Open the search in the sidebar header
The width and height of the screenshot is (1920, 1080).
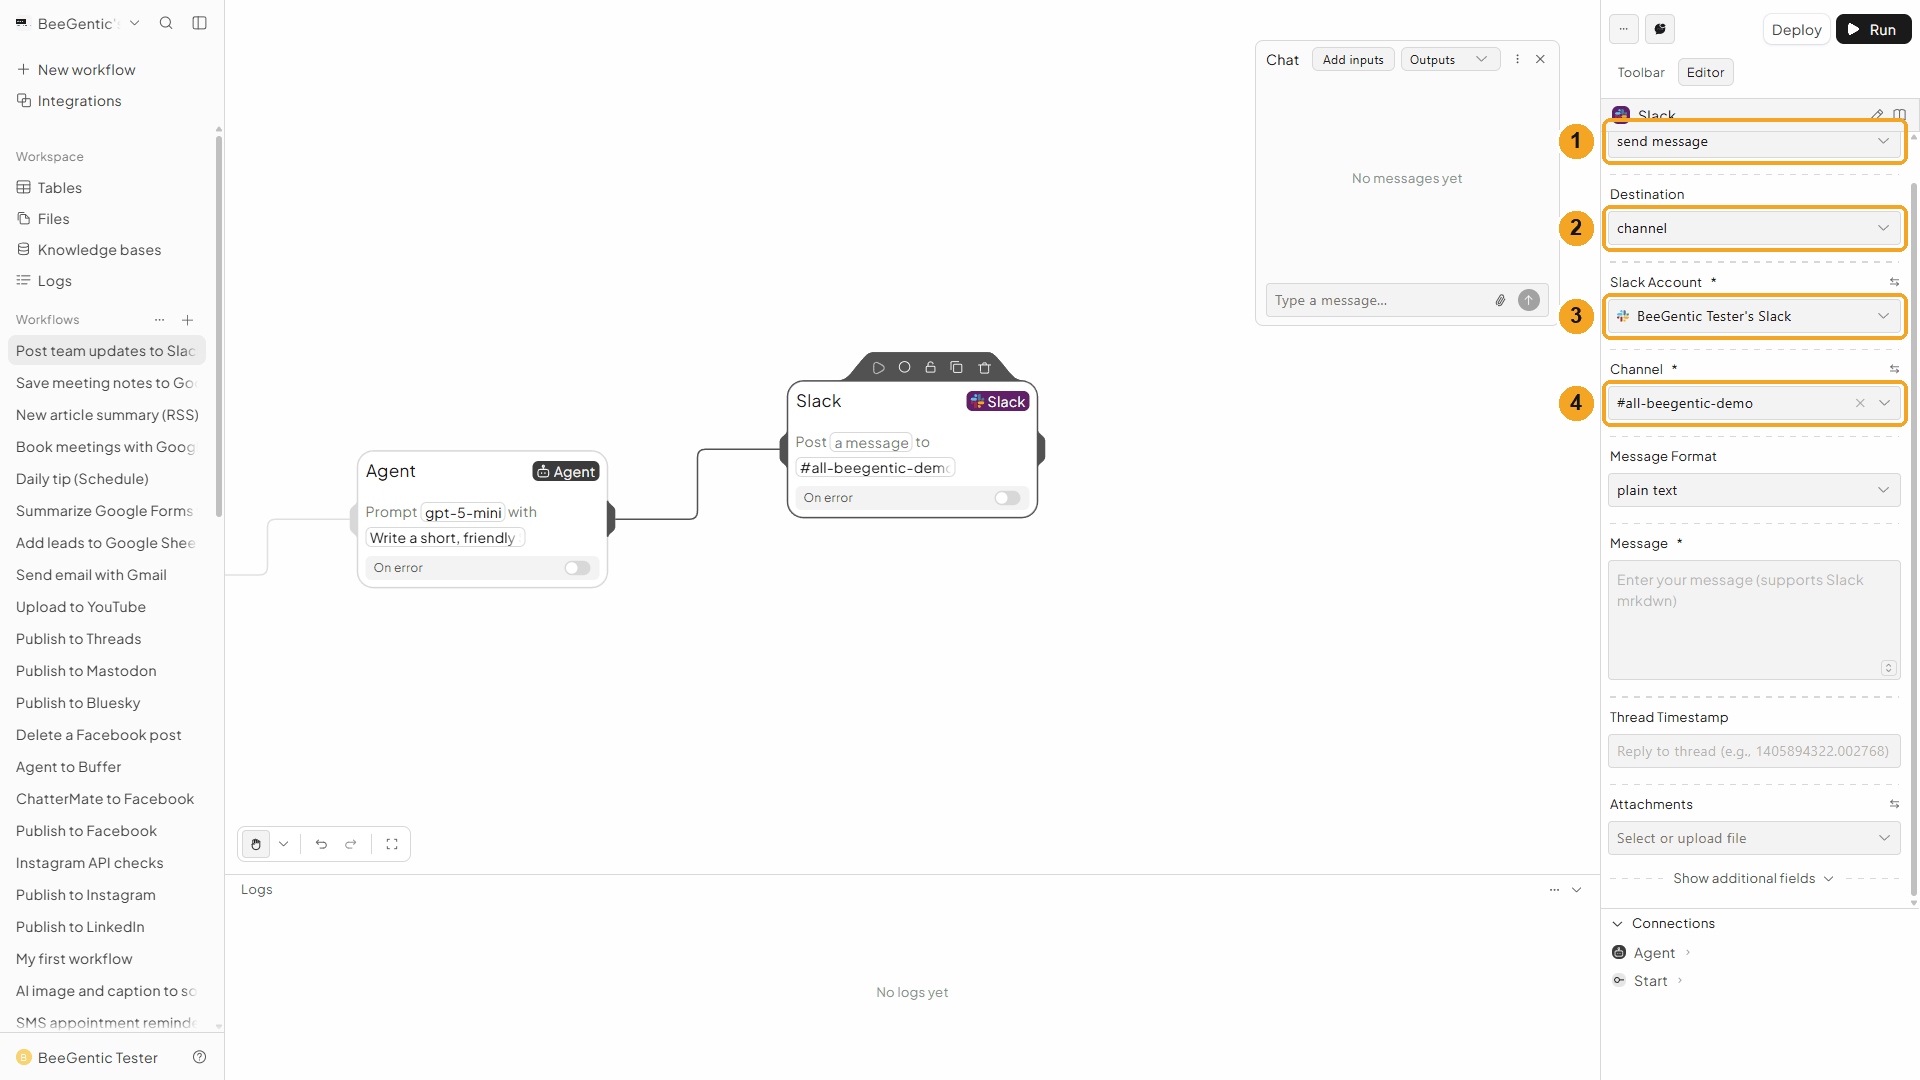point(166,23)
